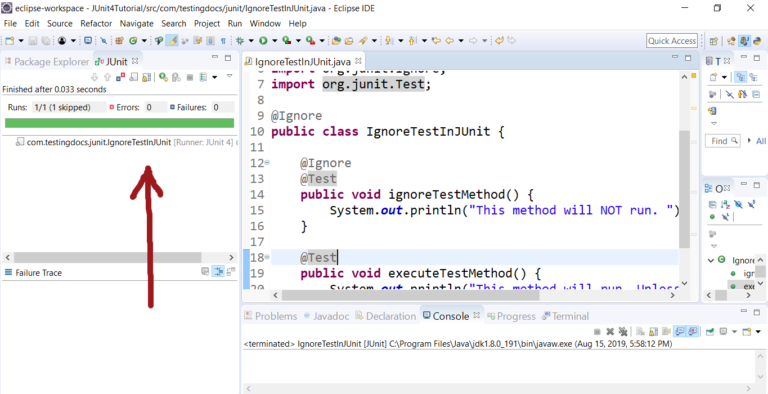Toggle Show Failures Only in JUnit view

coord(120,77)
